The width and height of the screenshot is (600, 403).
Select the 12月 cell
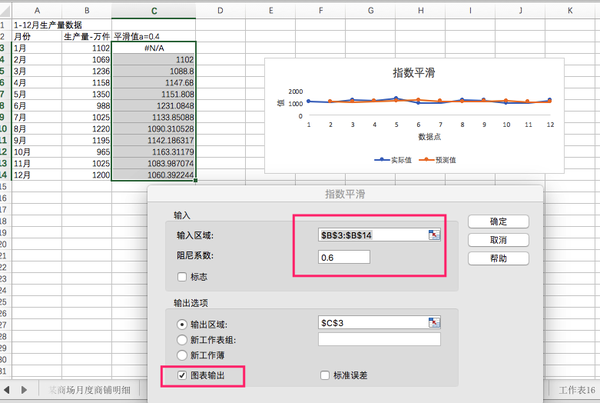click(37, 175)
